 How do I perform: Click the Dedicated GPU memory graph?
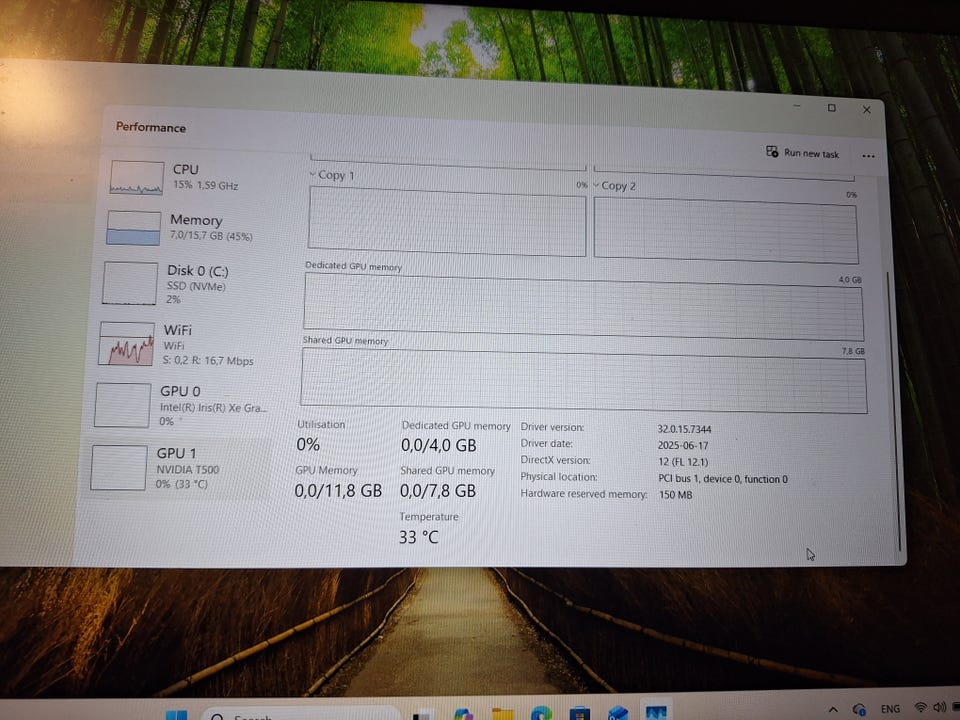(x=583, y=308)
